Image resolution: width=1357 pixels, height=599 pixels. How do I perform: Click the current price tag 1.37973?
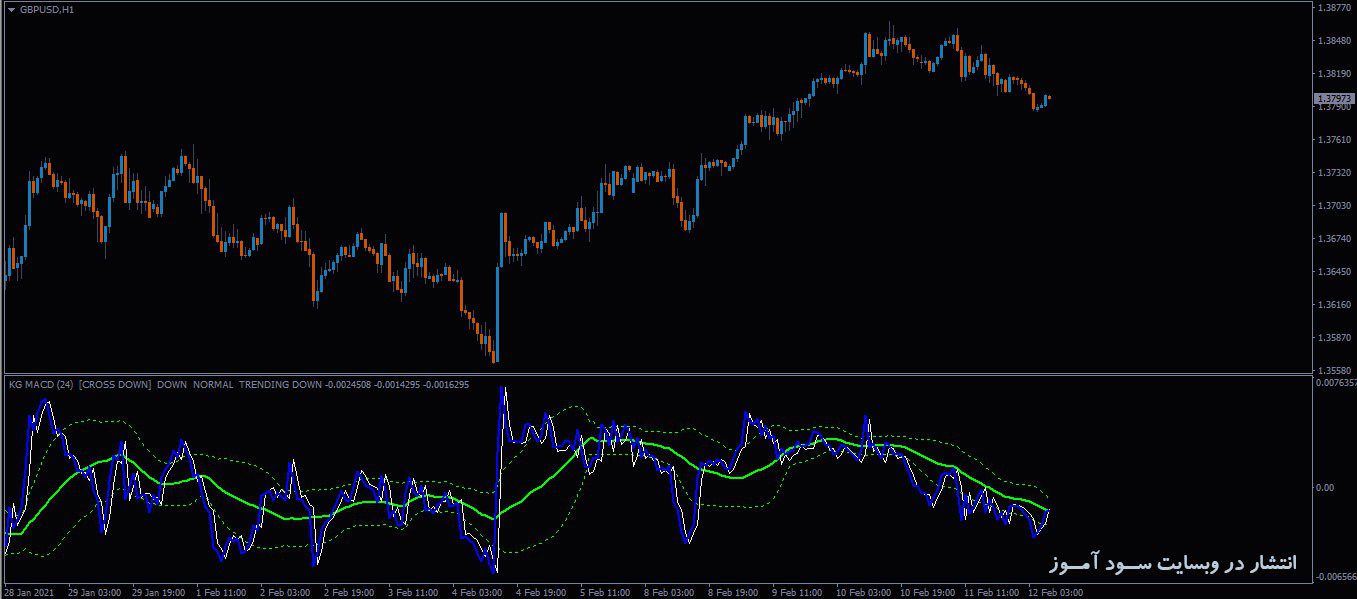[x=1334, y=98]
